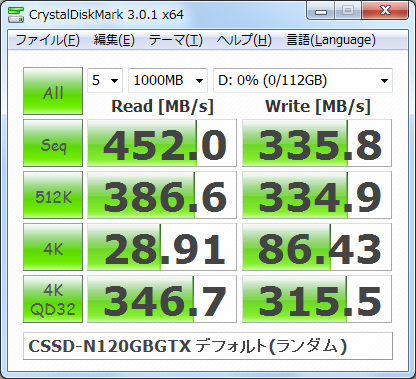416x379 pixels.
Task: Click the CSSD-N120GBGTX comment text field
Action: click(x=208, y=346)
